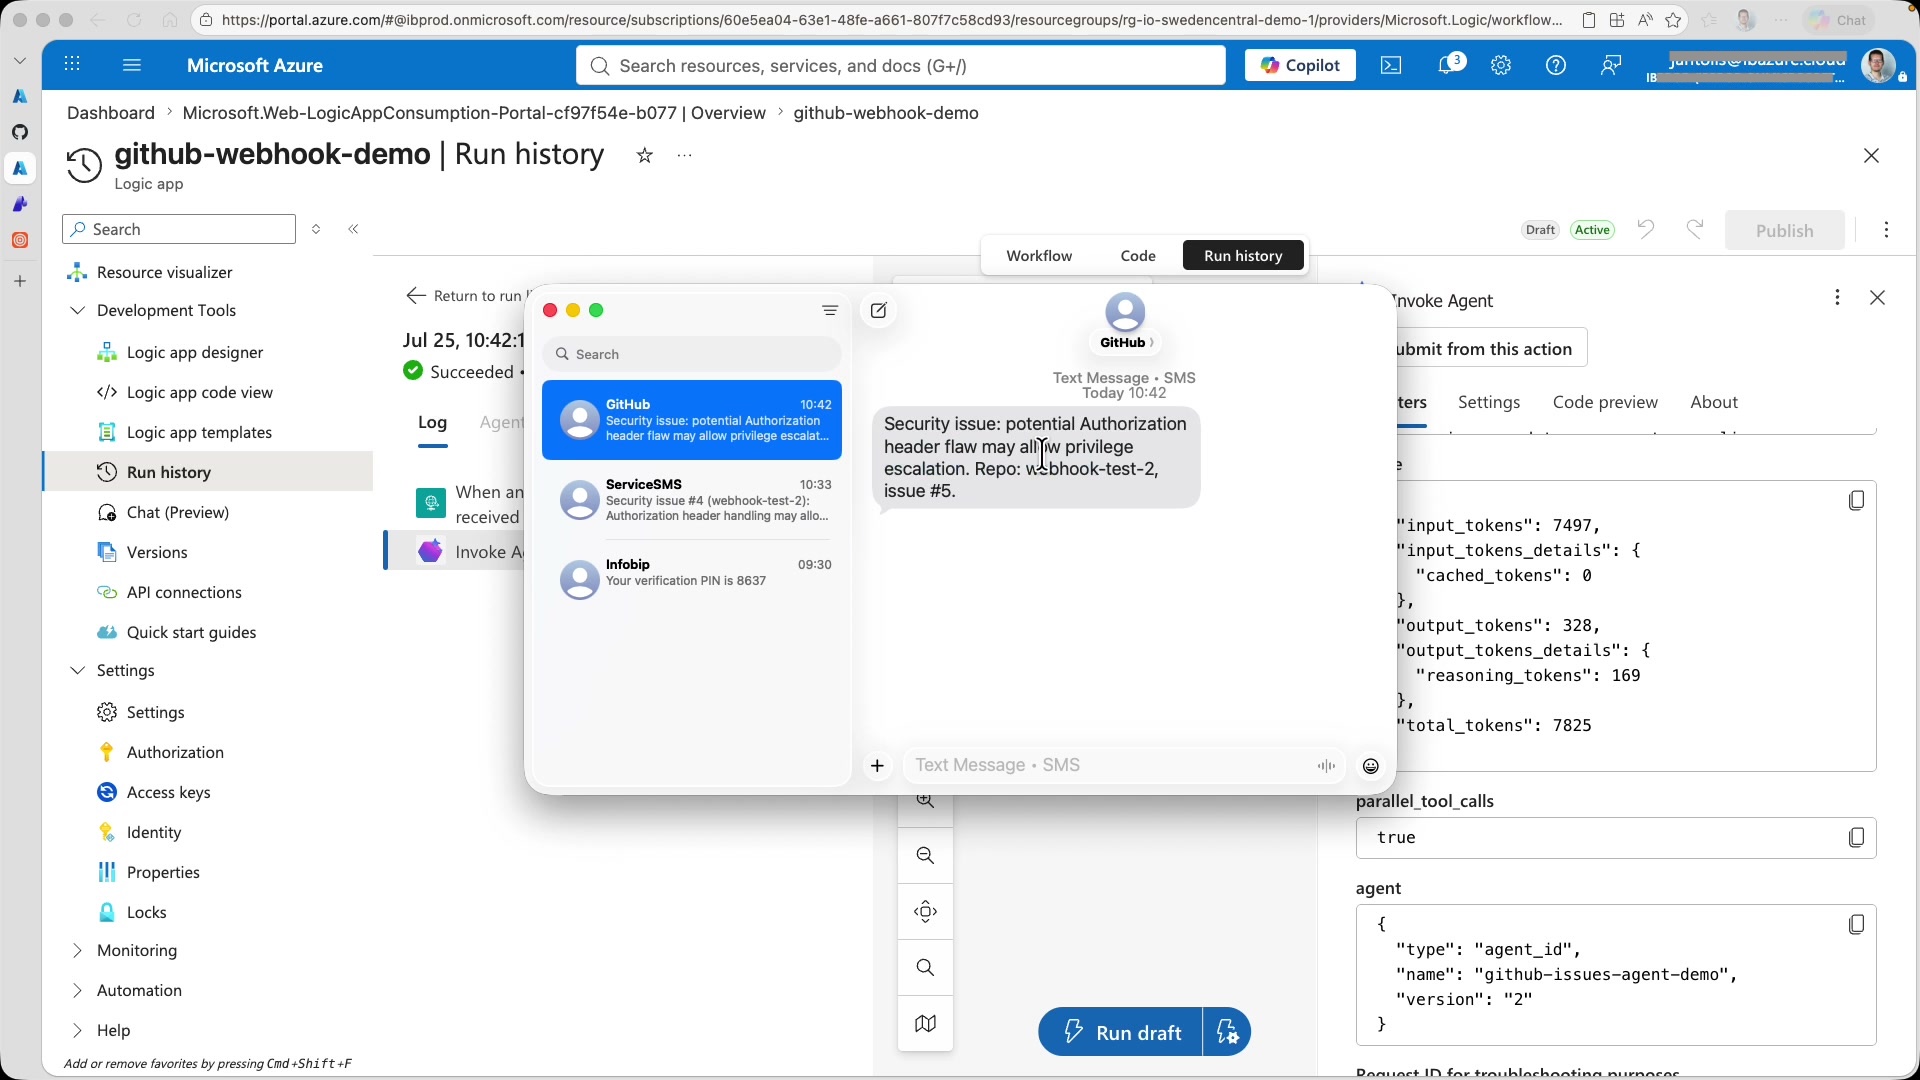
Task: Open Logic app designer in sidebar
Action: [x=195, y=352]
